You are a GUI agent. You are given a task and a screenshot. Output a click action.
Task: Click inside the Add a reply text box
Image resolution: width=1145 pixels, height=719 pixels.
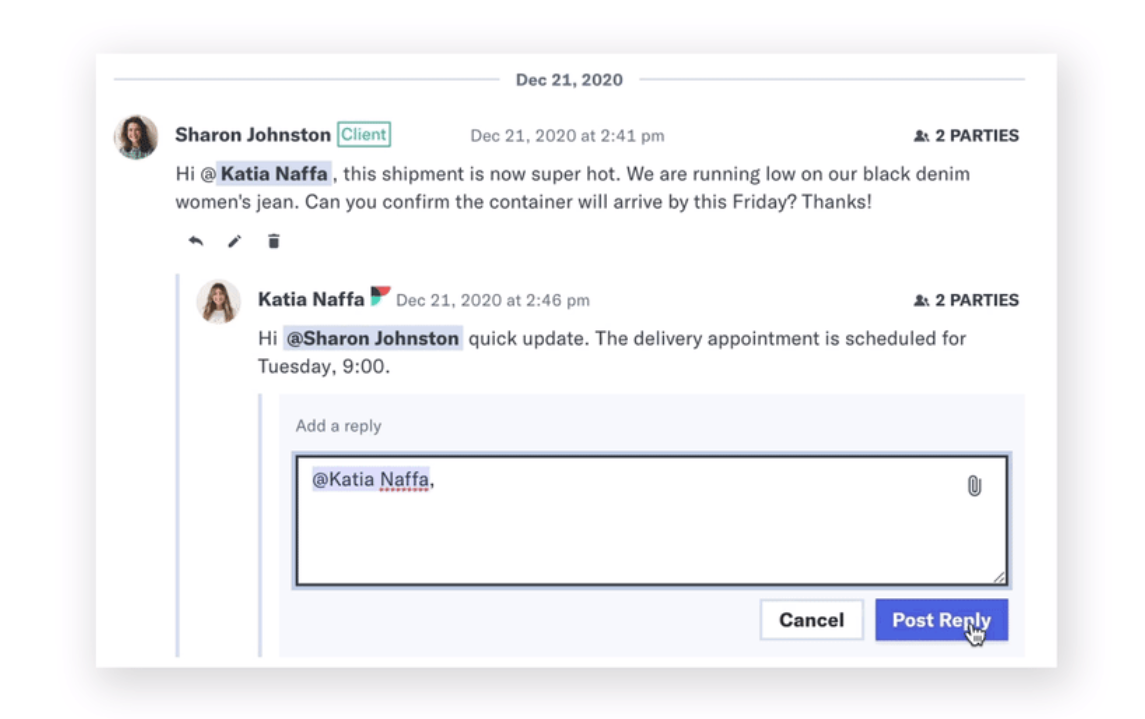651,520
